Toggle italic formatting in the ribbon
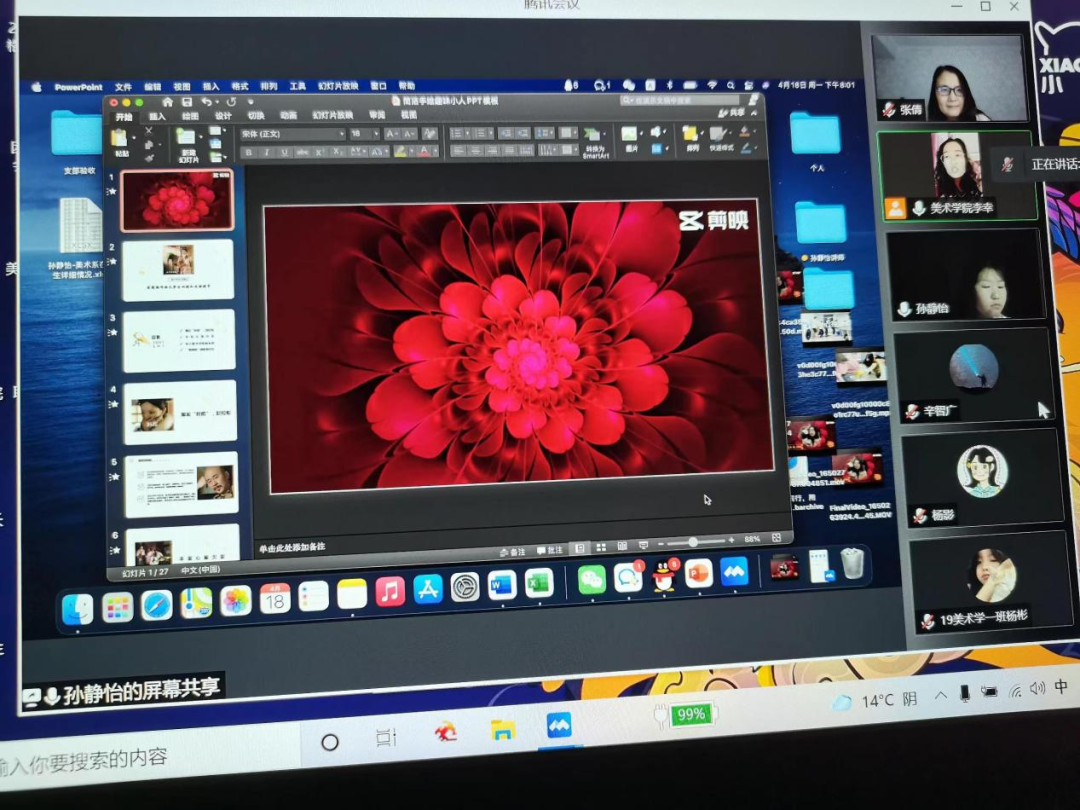The image size is (1080, 810). (267, 152)
